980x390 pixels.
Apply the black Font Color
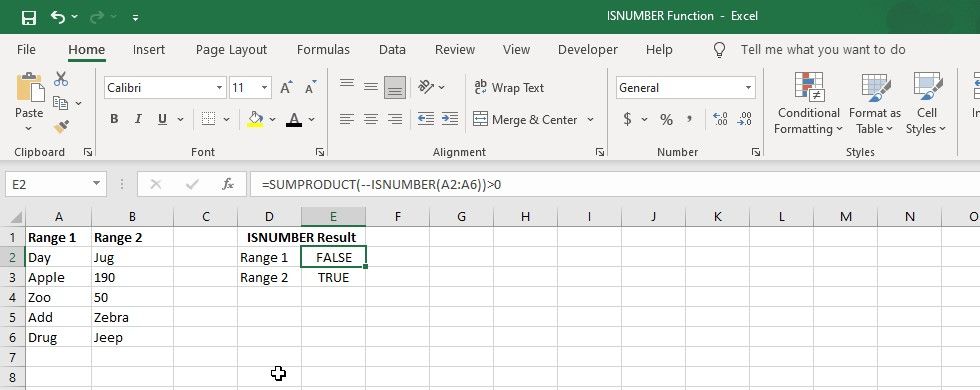(x=294, y=119)
